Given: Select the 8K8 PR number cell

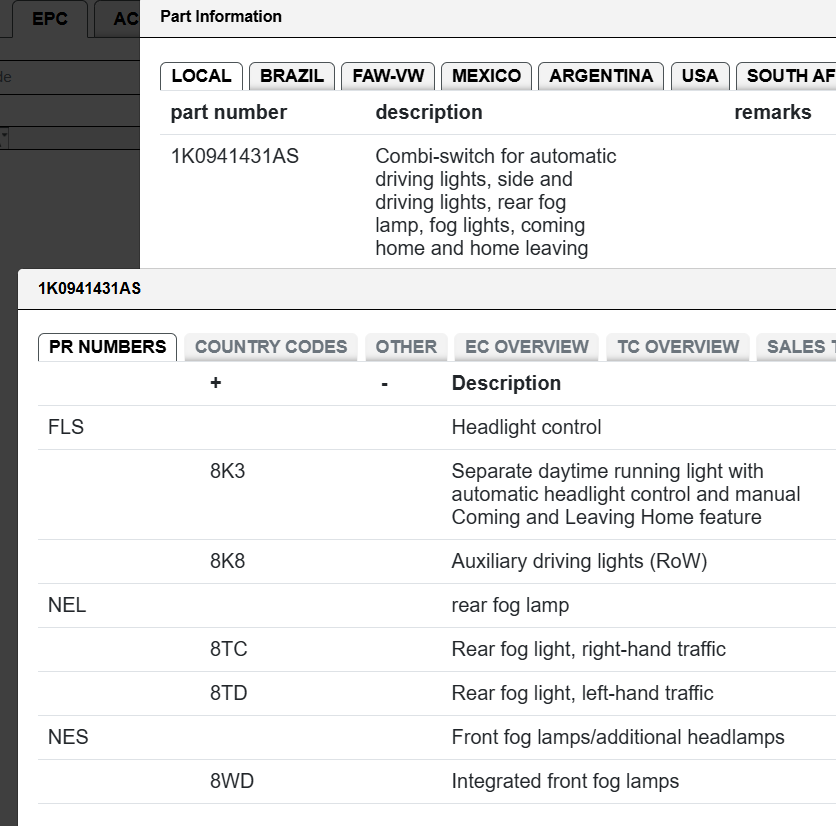Looking at the screenshot, I should 228,562.
